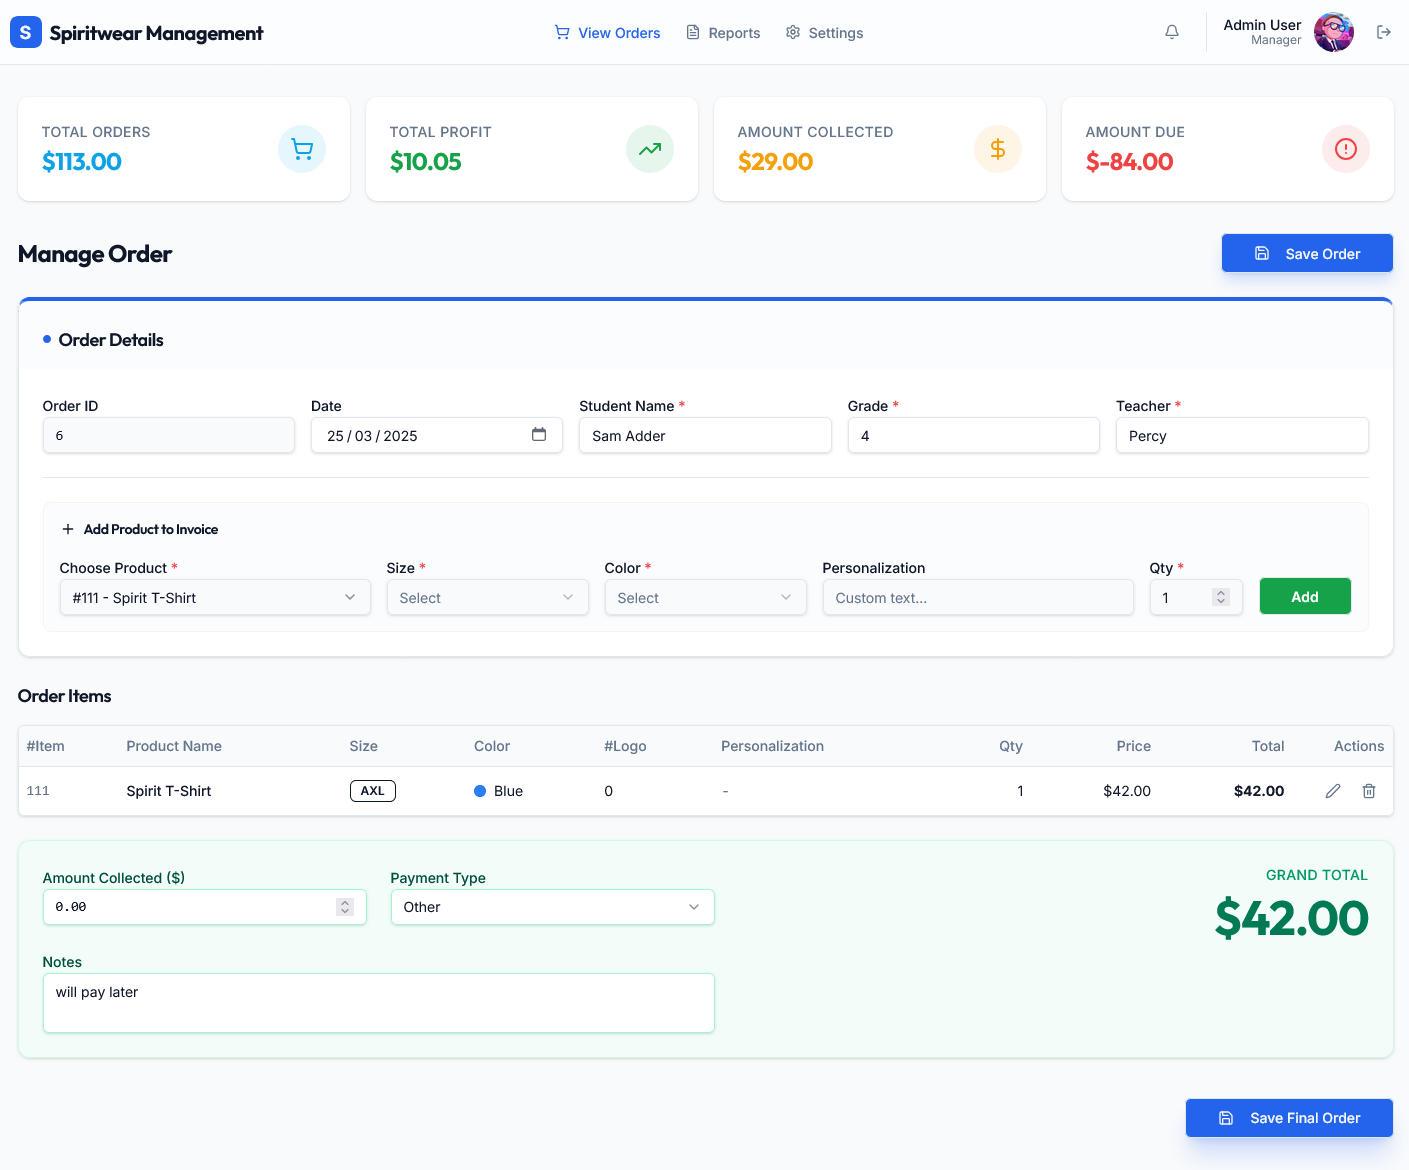The width and height of the screenshot is (1409, 1170).
Task: Click the $-84.00 amount due value
Action: point(1130,161)
